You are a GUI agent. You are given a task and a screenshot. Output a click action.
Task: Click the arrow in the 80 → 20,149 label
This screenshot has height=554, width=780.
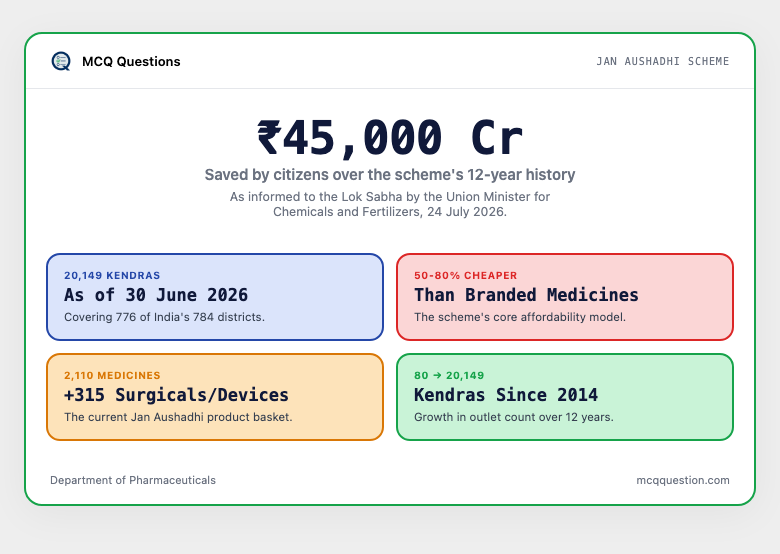pyautogui.click(x=437, y=375)
